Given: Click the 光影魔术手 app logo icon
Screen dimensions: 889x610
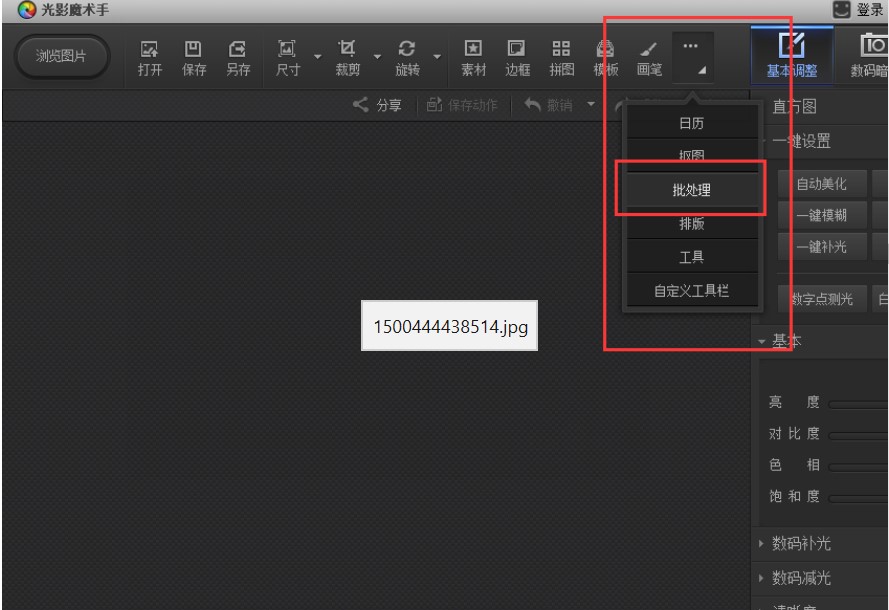Looking at the screenshot, I should 27,10.
